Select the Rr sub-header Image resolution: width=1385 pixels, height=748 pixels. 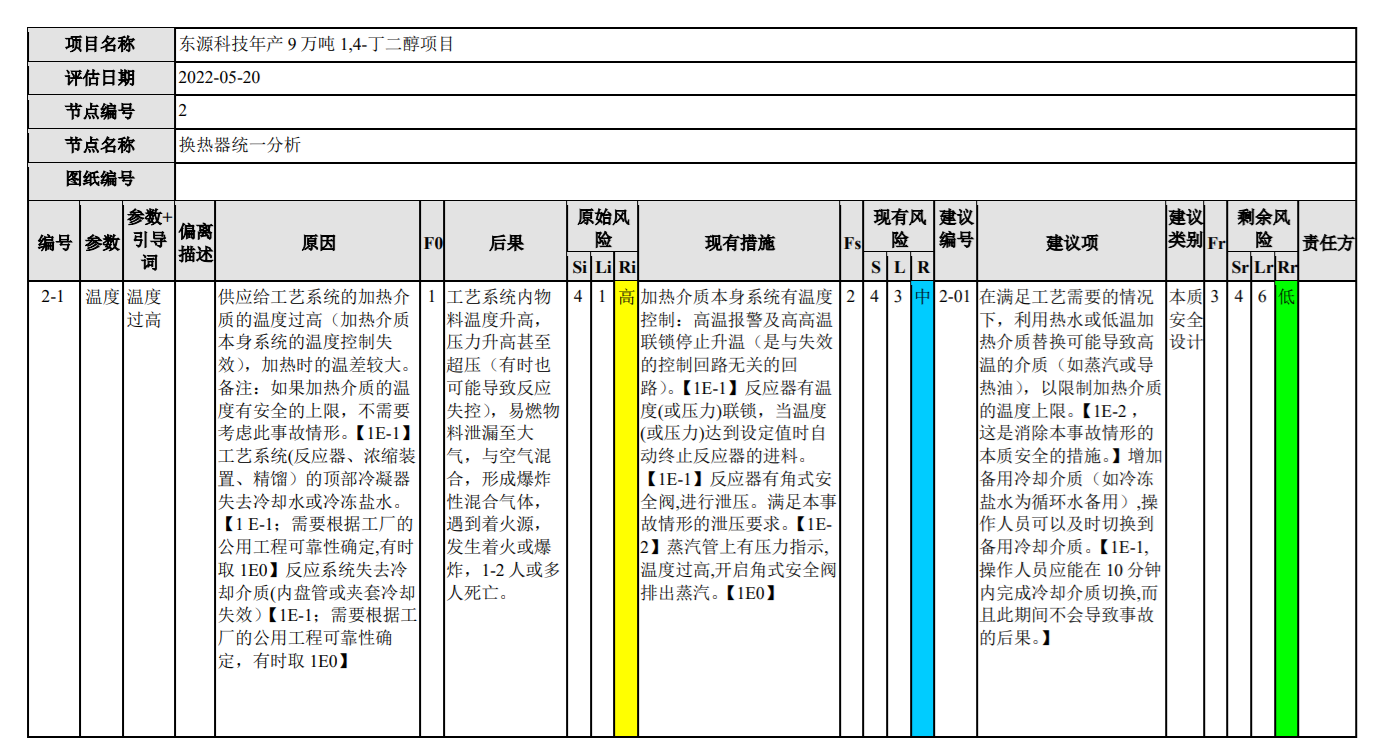tap(1287, 268)
